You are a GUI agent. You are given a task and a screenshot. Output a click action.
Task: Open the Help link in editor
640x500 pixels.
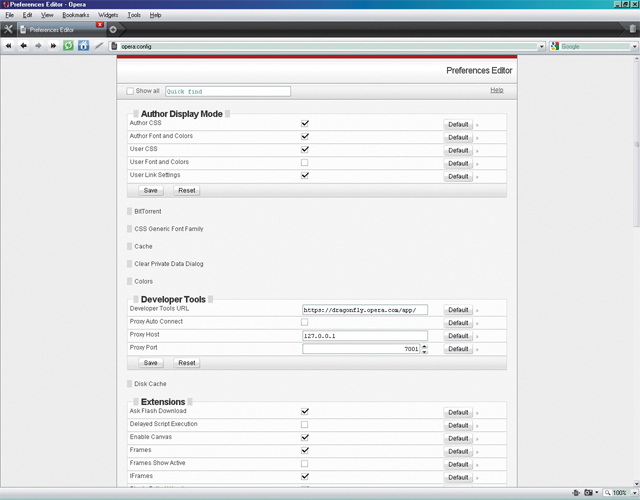click(x=497, y=90)
